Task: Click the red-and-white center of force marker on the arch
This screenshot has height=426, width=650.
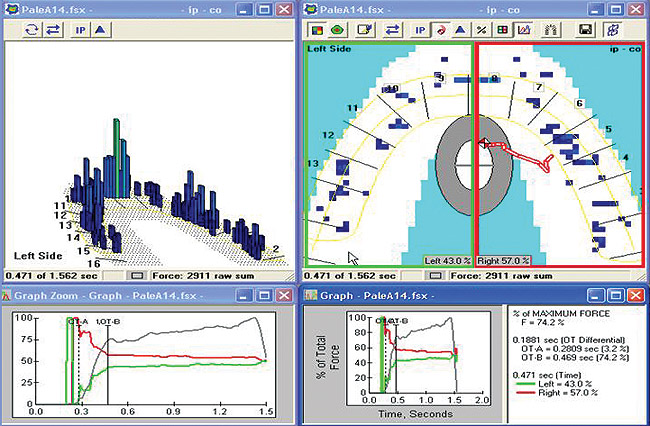Action: click(x=485, y=144)
